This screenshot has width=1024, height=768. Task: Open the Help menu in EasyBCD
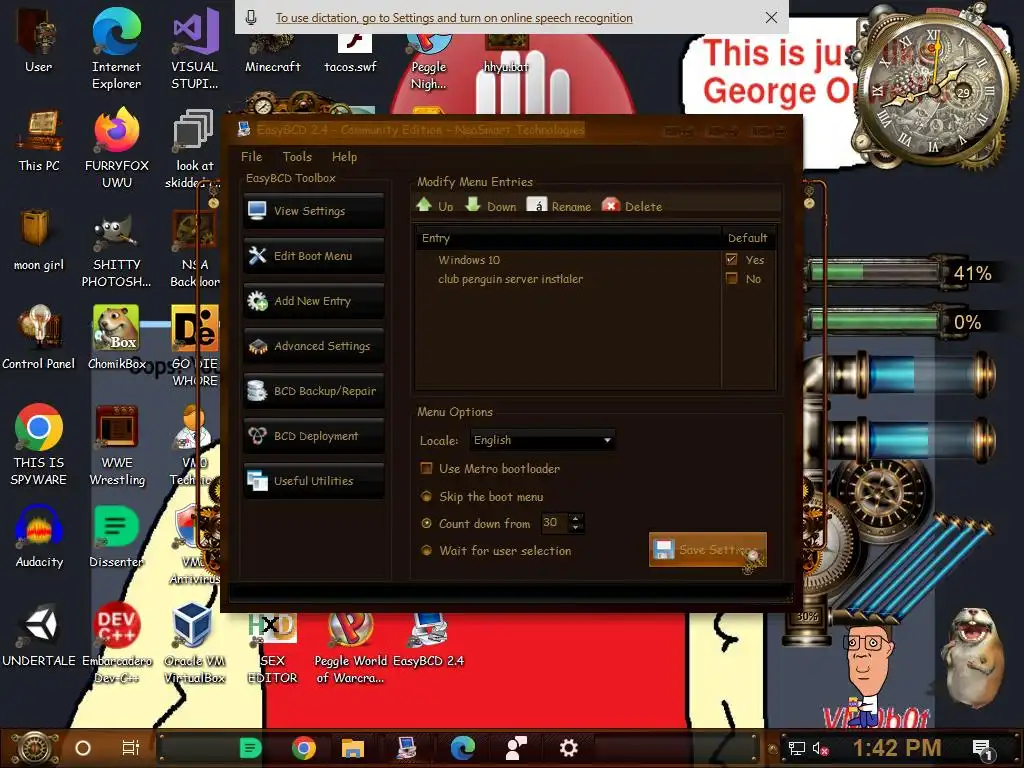pos(344,157)
